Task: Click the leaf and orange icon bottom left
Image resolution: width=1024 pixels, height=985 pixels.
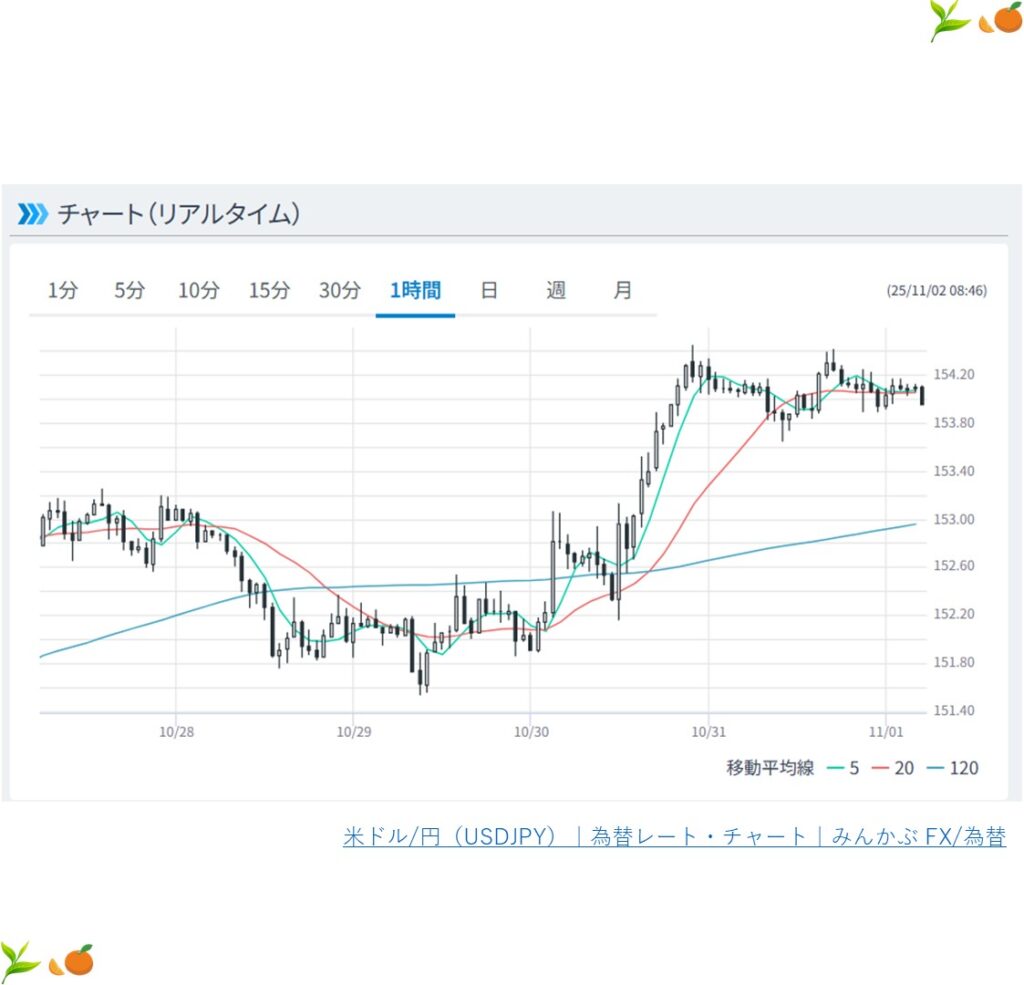Action: coord(47,960)
